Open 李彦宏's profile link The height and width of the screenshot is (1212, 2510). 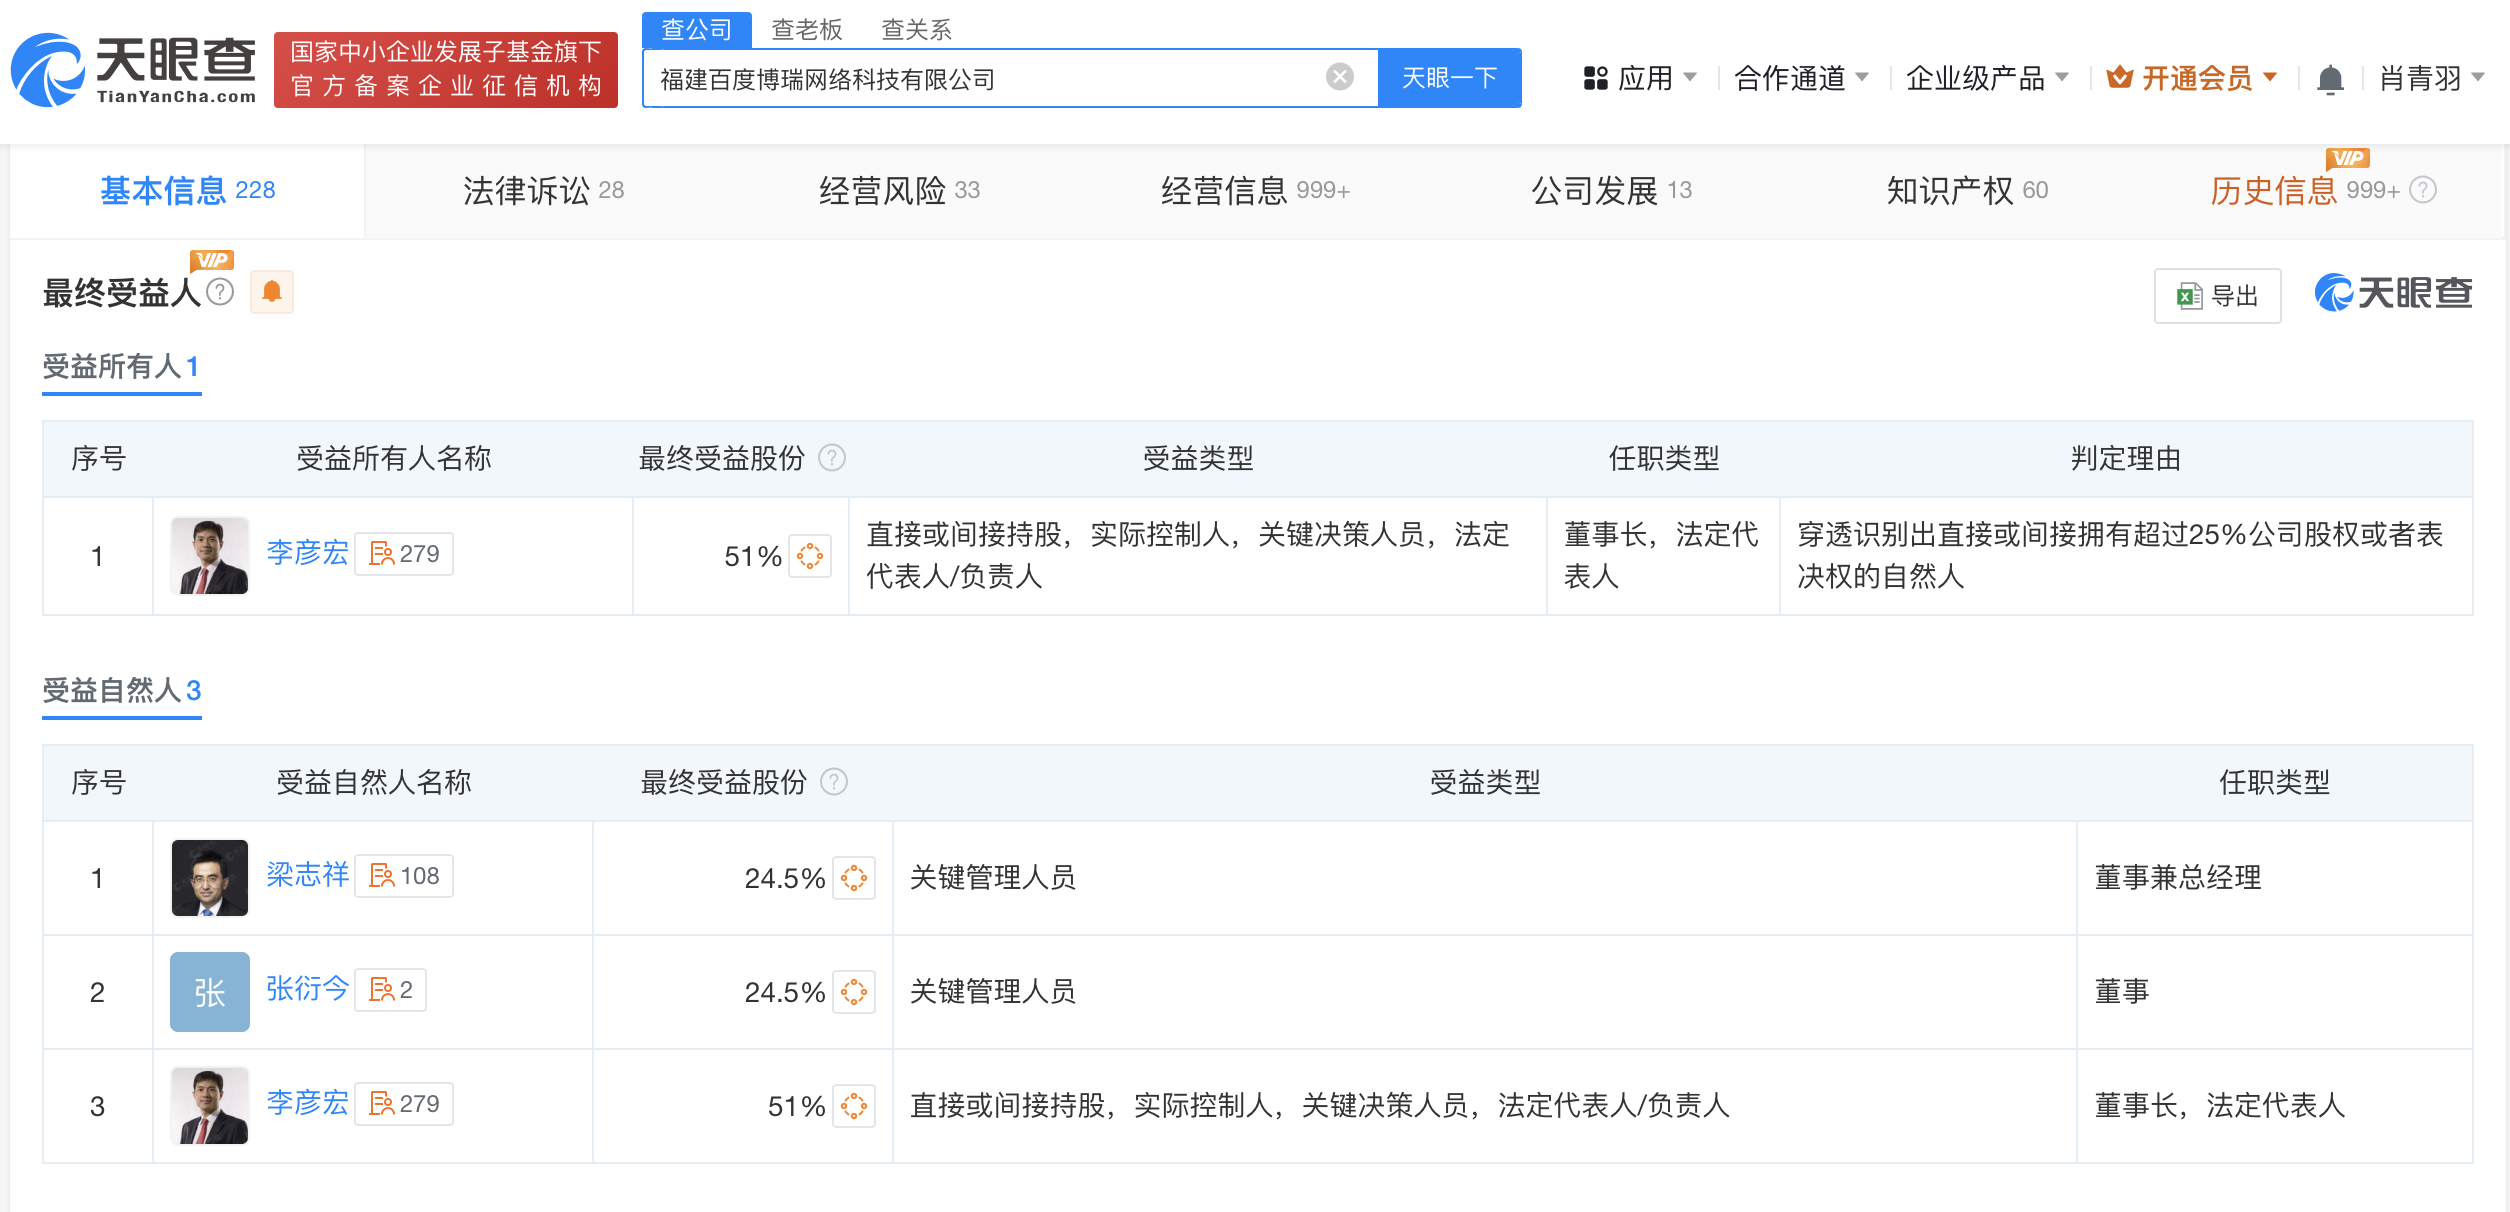(x=306, y=553)
